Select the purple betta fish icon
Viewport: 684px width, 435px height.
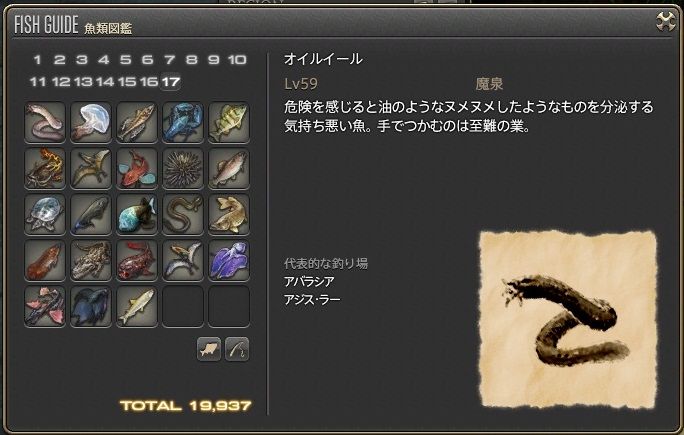[229, 260]
